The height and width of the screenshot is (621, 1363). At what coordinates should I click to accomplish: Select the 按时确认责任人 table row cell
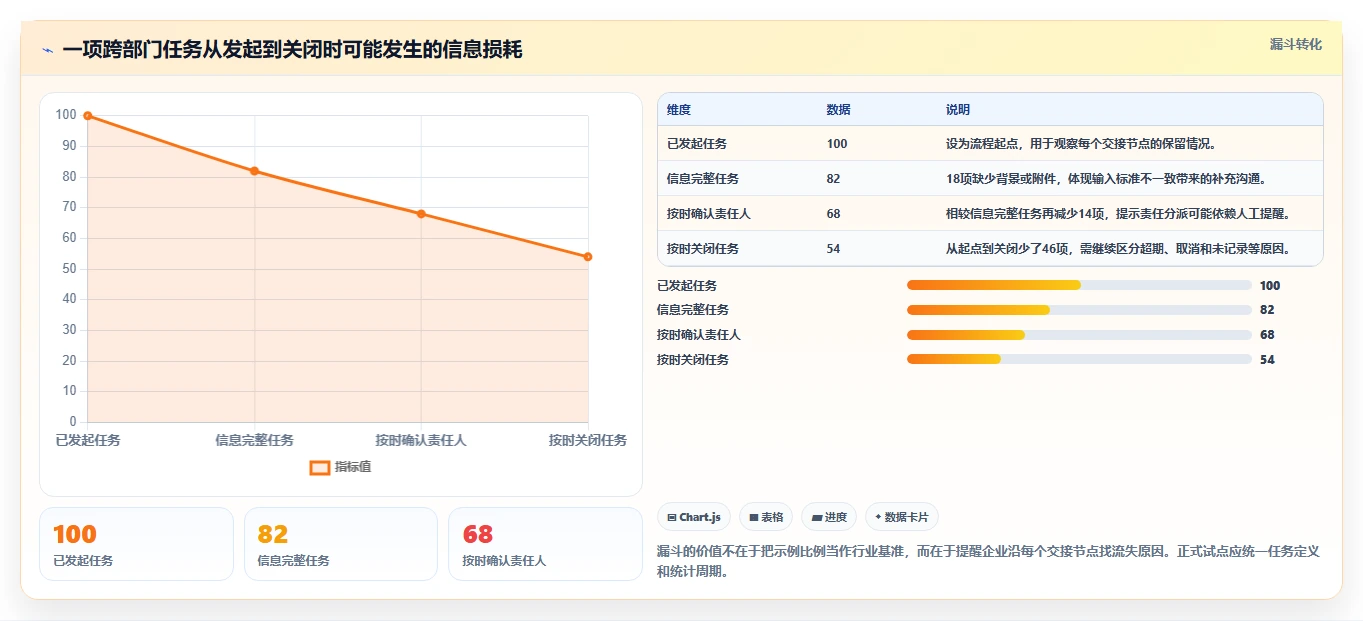click(x=709, y=214)
